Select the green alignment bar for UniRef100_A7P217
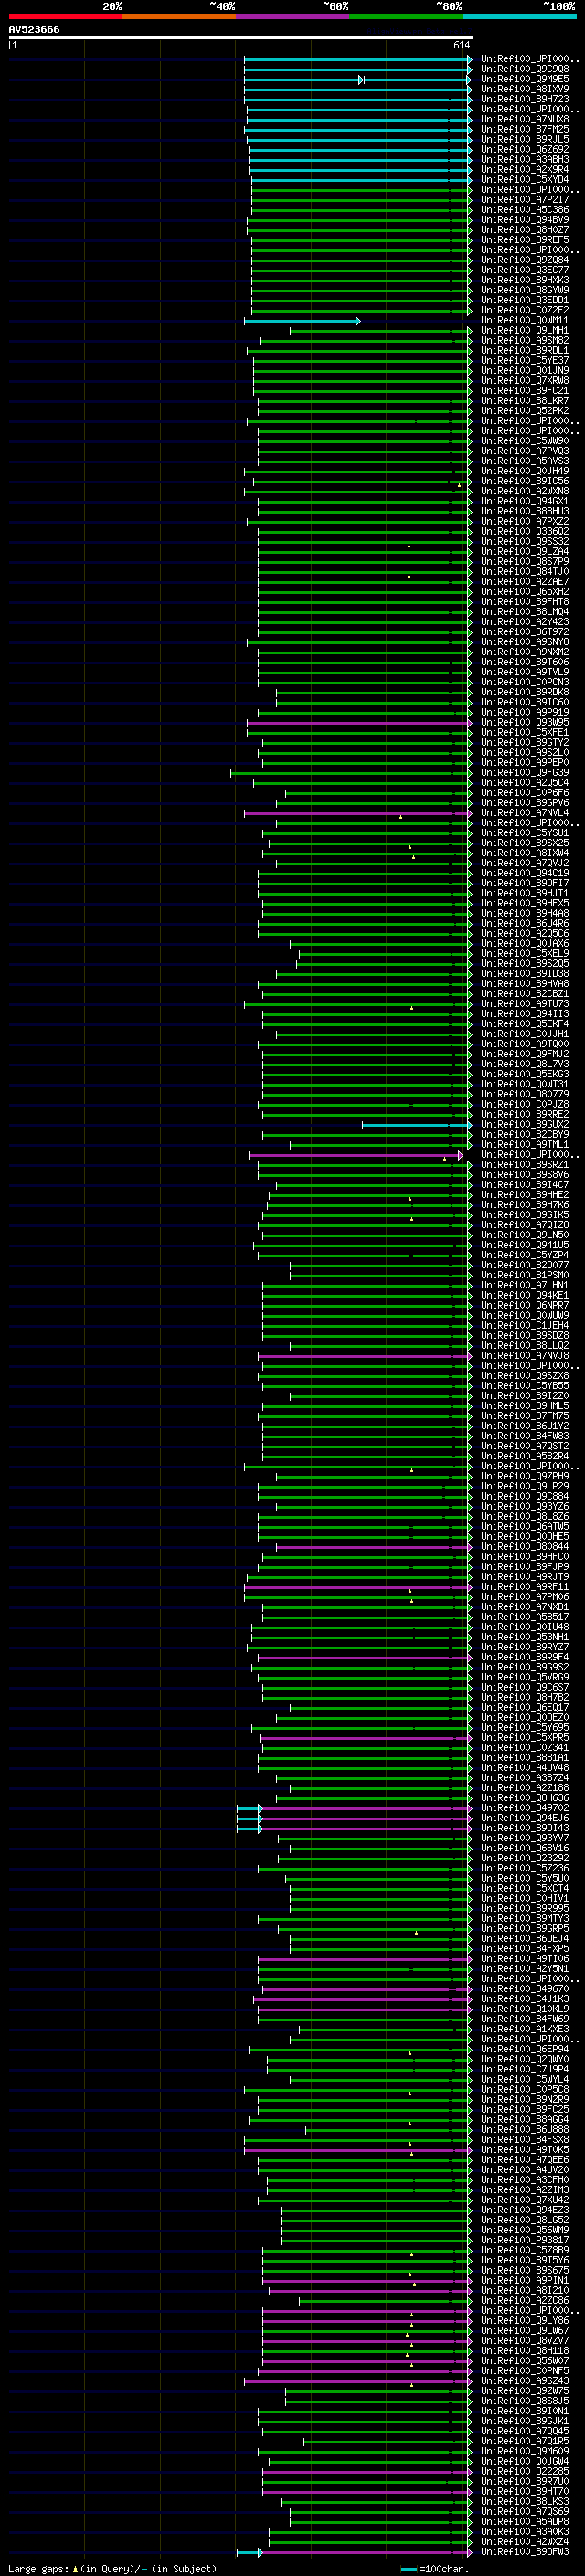Viewport: 585px width, 2576px height. [361, 200]
